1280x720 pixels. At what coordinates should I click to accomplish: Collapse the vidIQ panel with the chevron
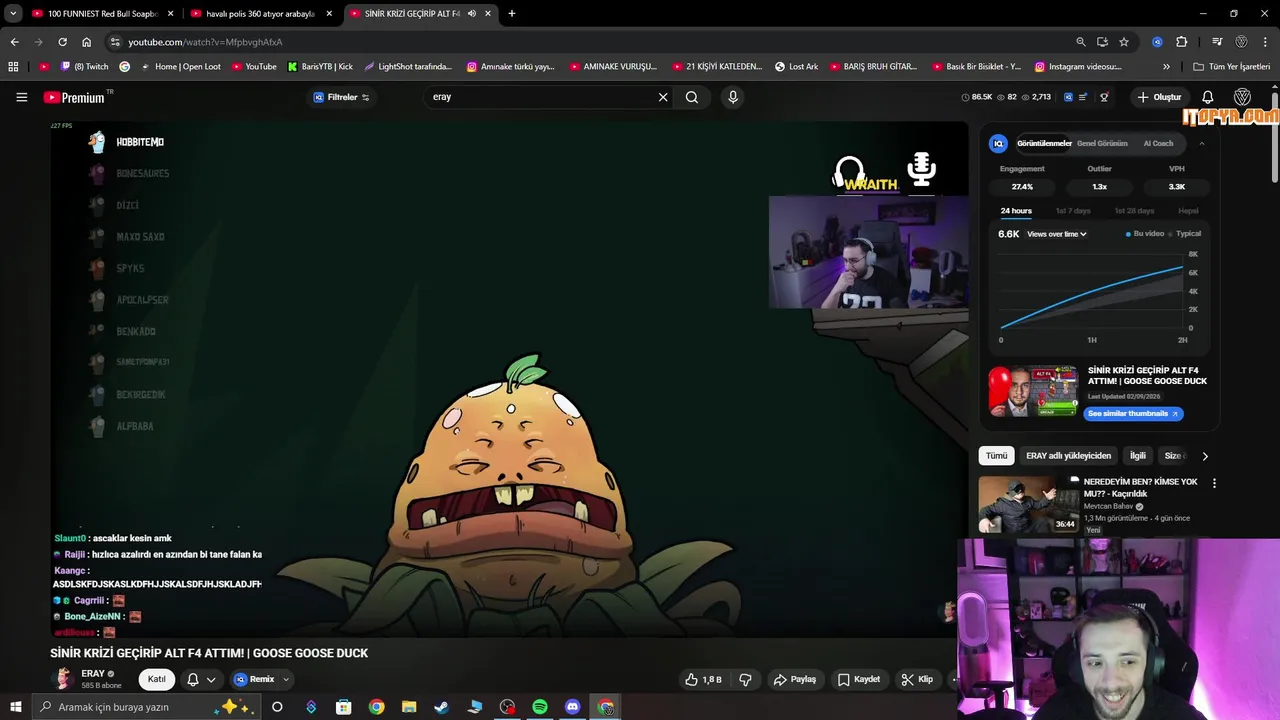[x=1201, y=144]
